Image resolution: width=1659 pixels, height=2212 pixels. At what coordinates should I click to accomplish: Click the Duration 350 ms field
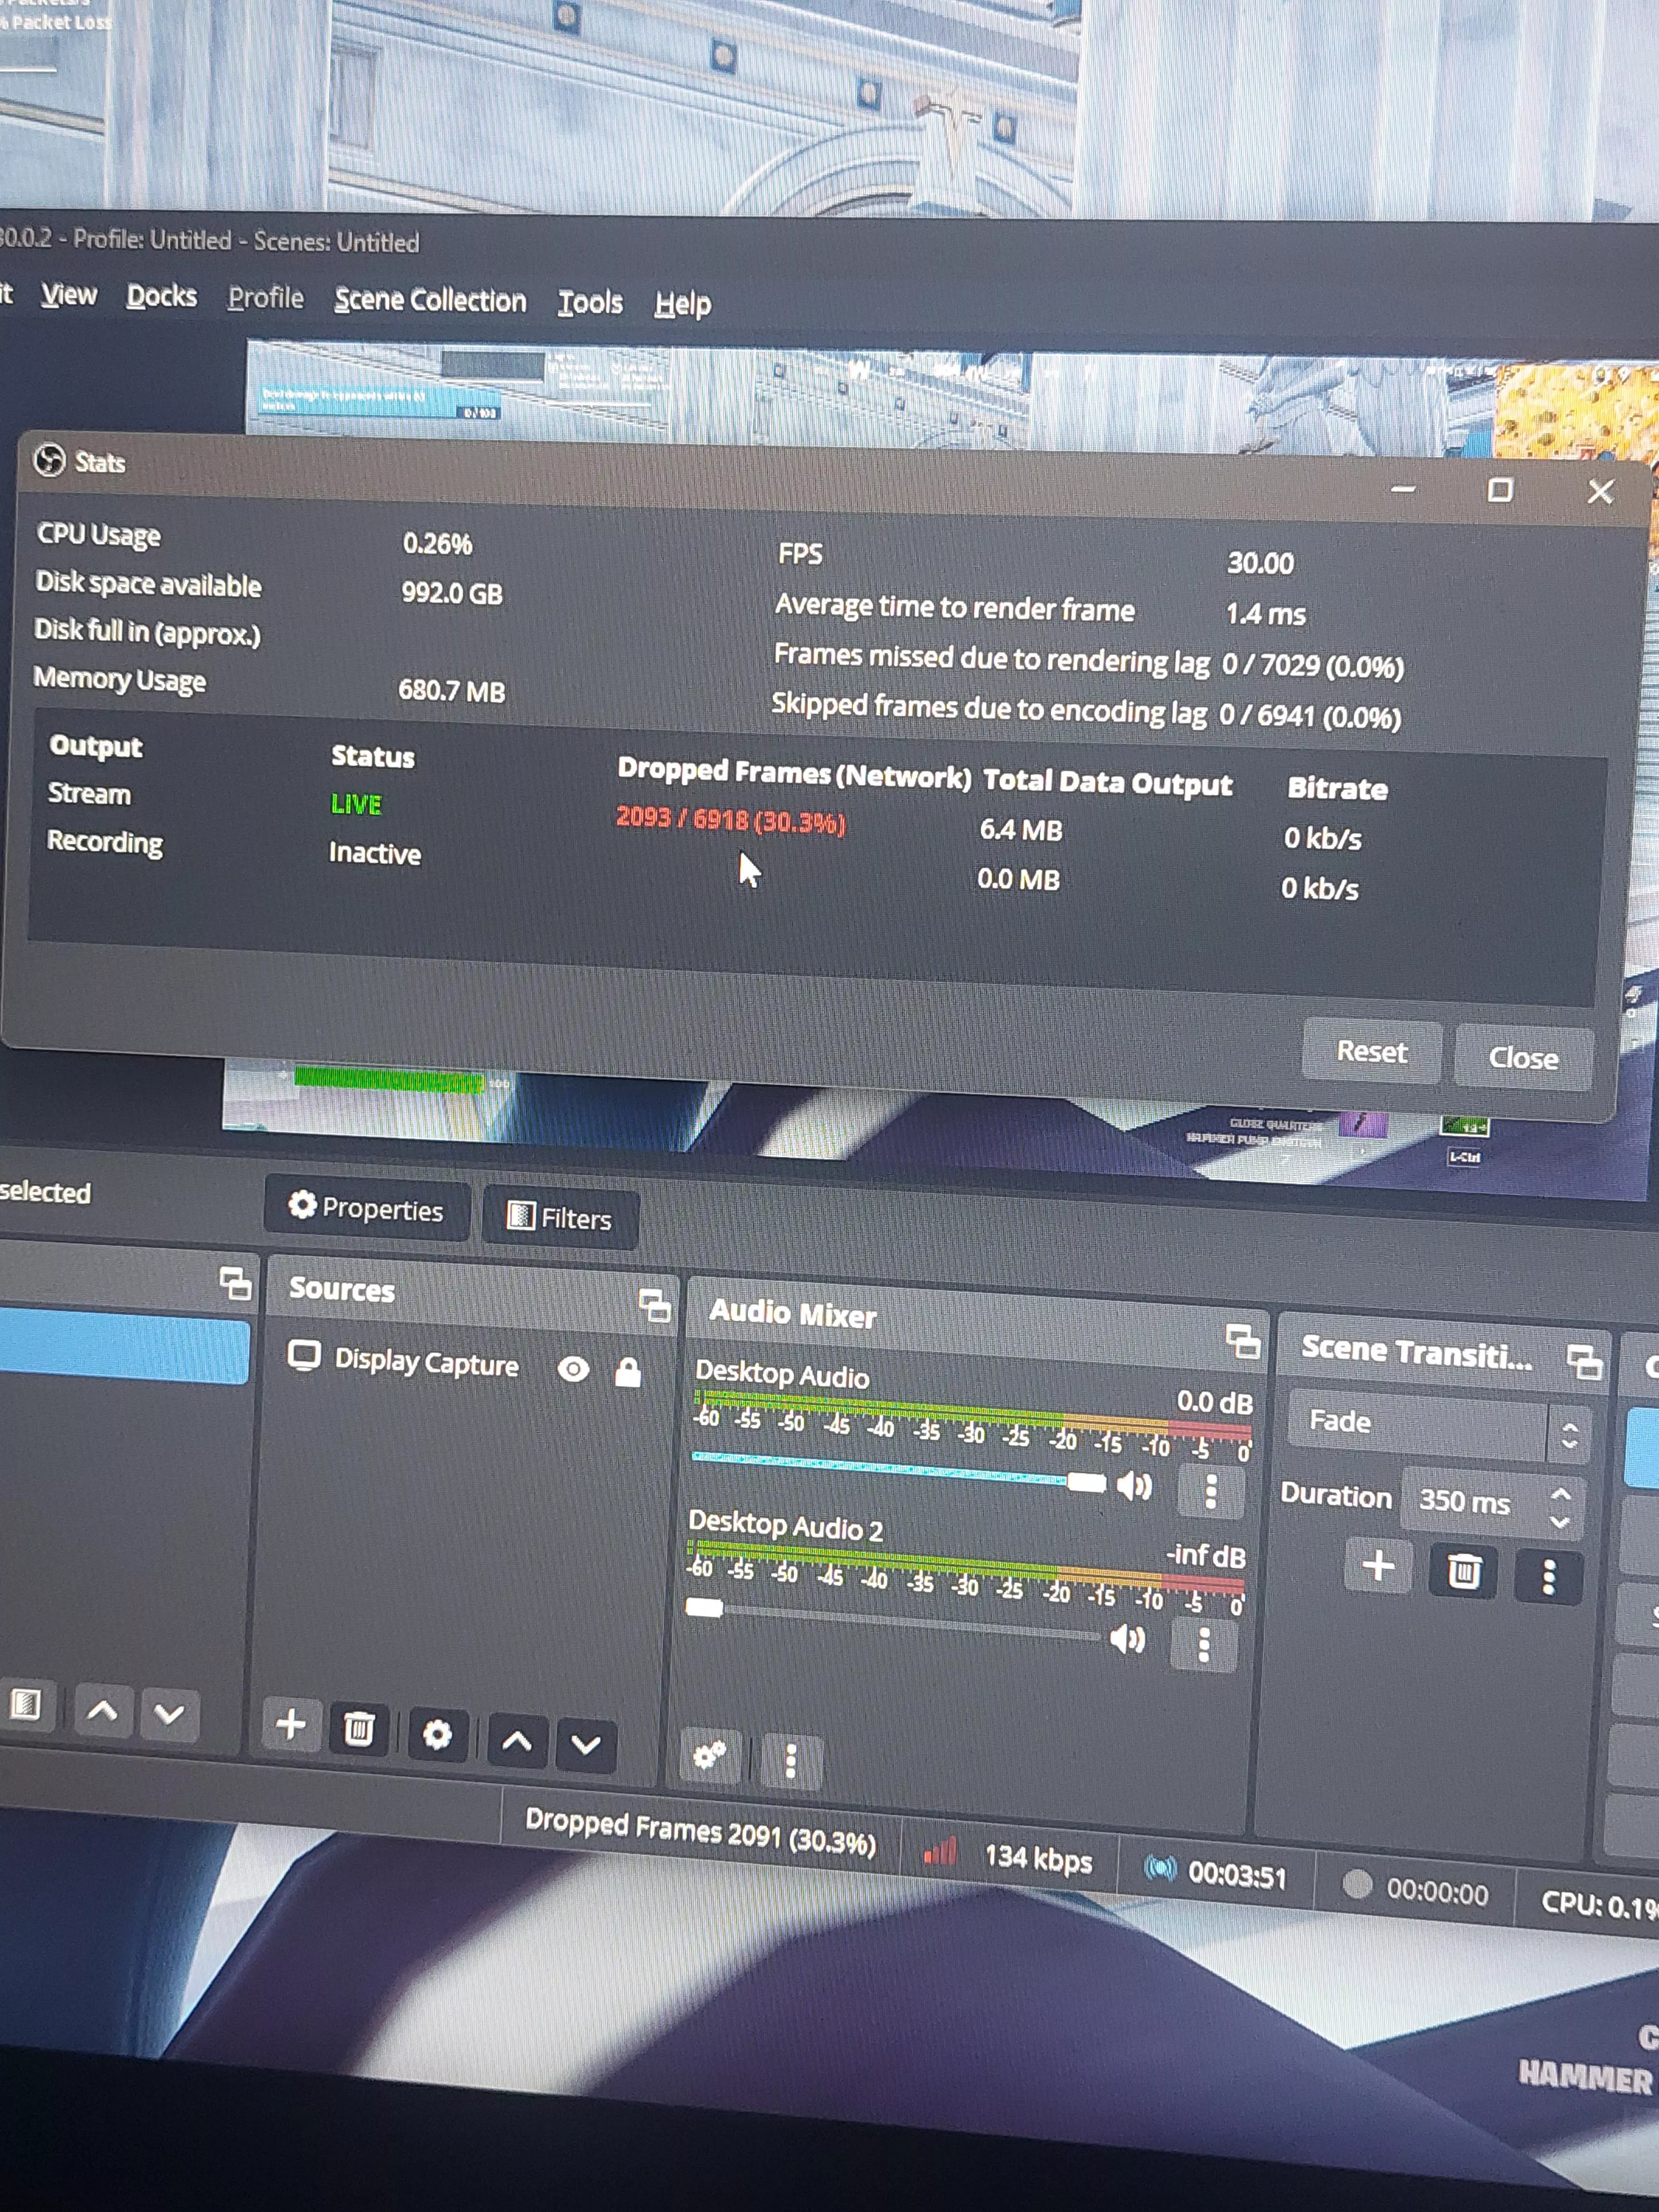1492,1503
